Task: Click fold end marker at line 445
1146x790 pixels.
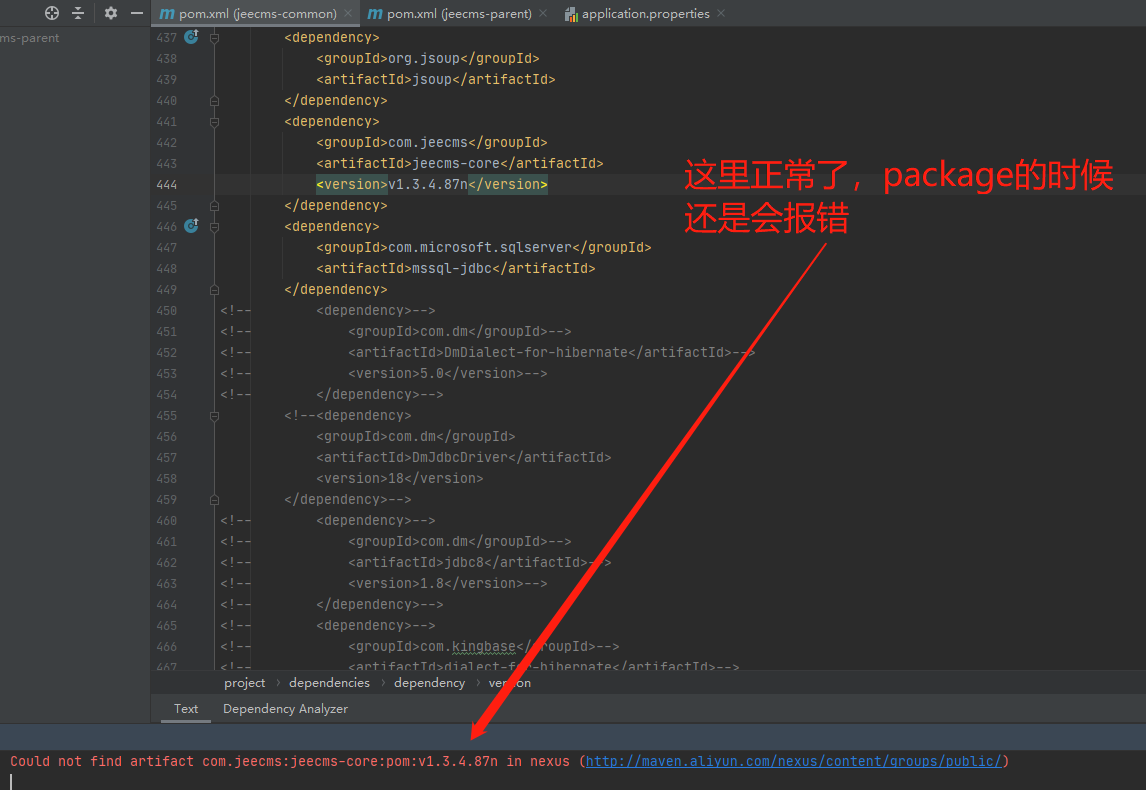Action: (x=215, y=205)
